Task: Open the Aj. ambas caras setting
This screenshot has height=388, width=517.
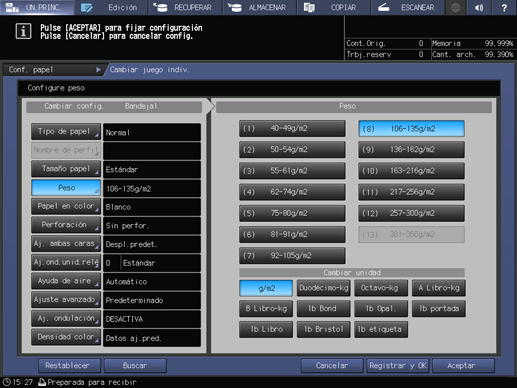Action: (66, 244)
